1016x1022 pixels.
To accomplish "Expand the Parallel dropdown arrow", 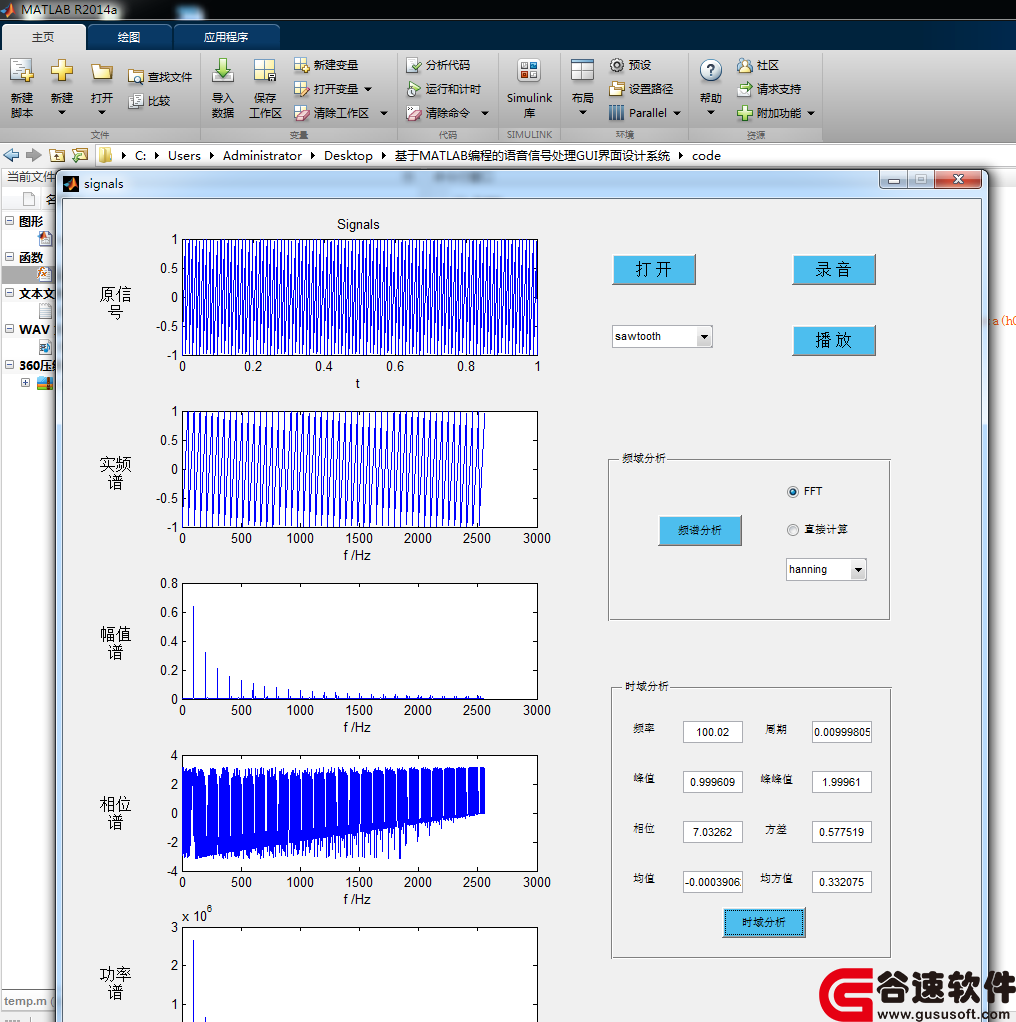I will pos(677,113).
